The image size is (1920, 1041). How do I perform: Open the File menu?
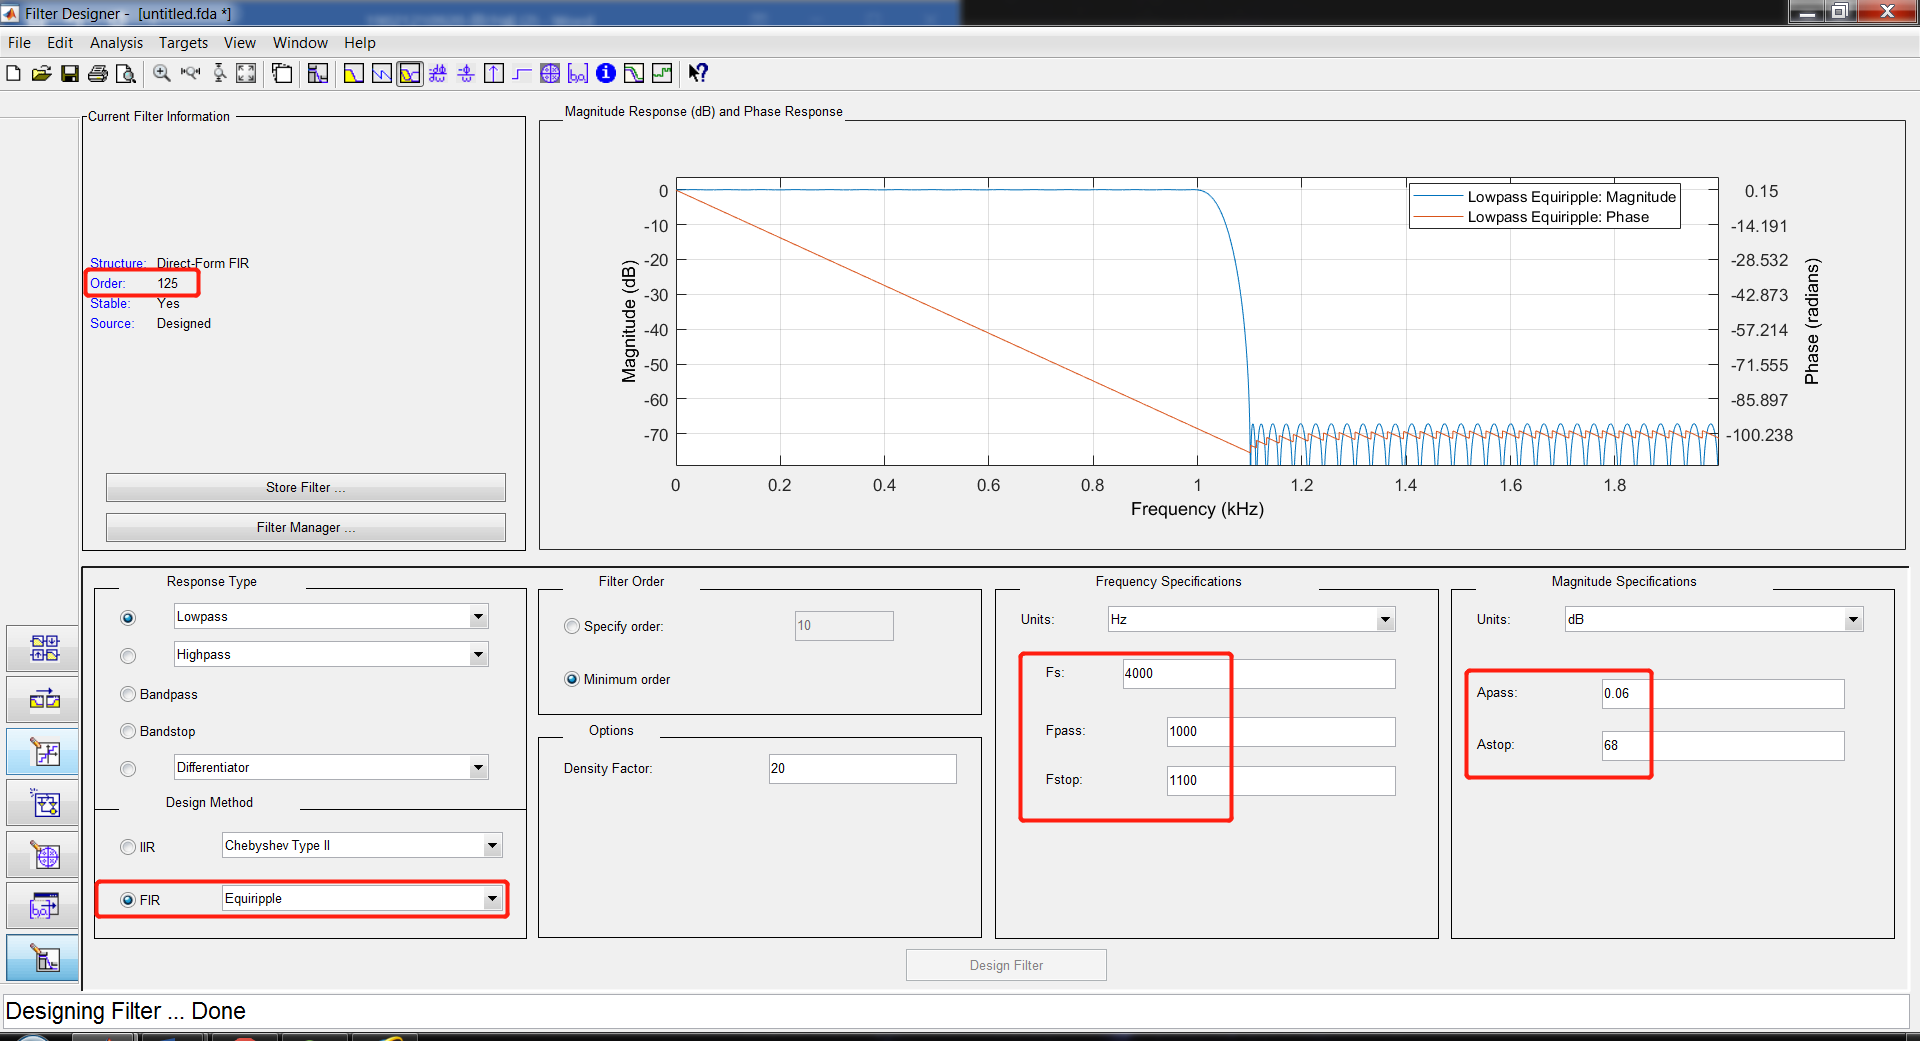pos(19,43)
